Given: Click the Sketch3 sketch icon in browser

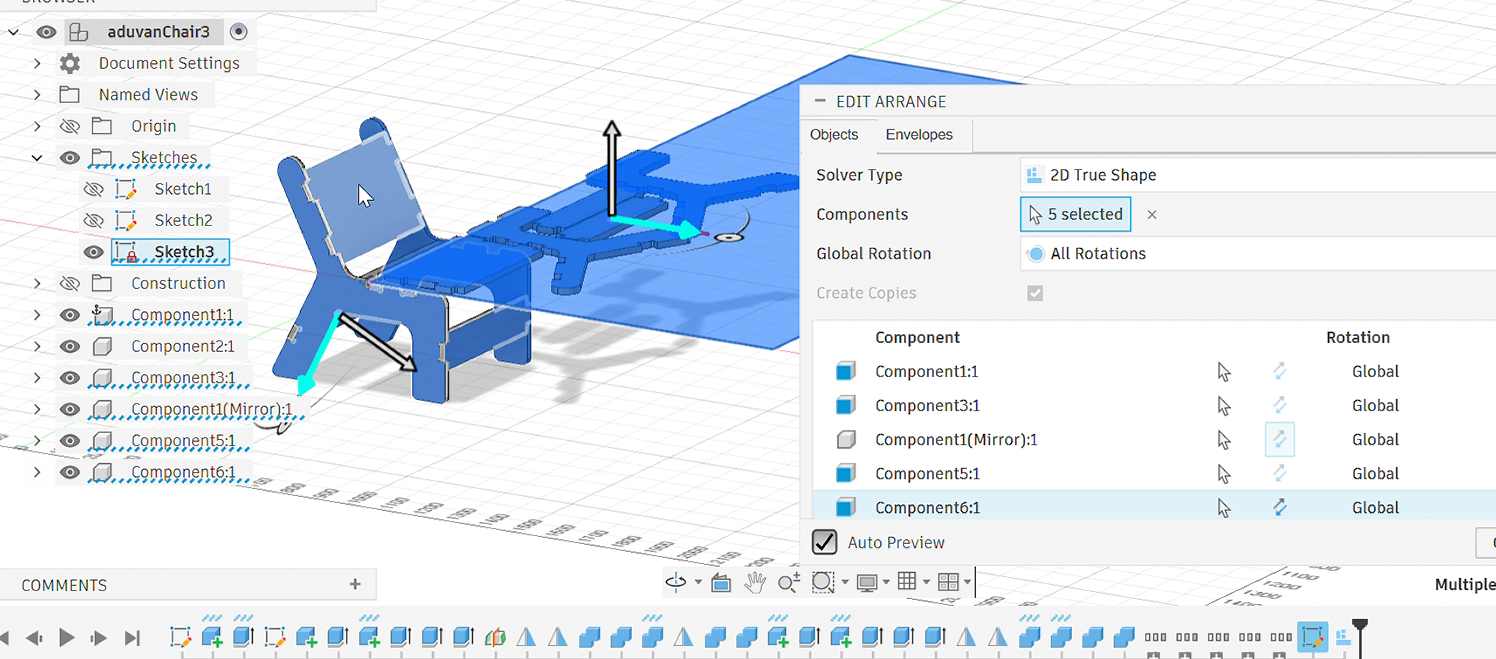Looking at the screenshot, I should click(x=125, y=252).
